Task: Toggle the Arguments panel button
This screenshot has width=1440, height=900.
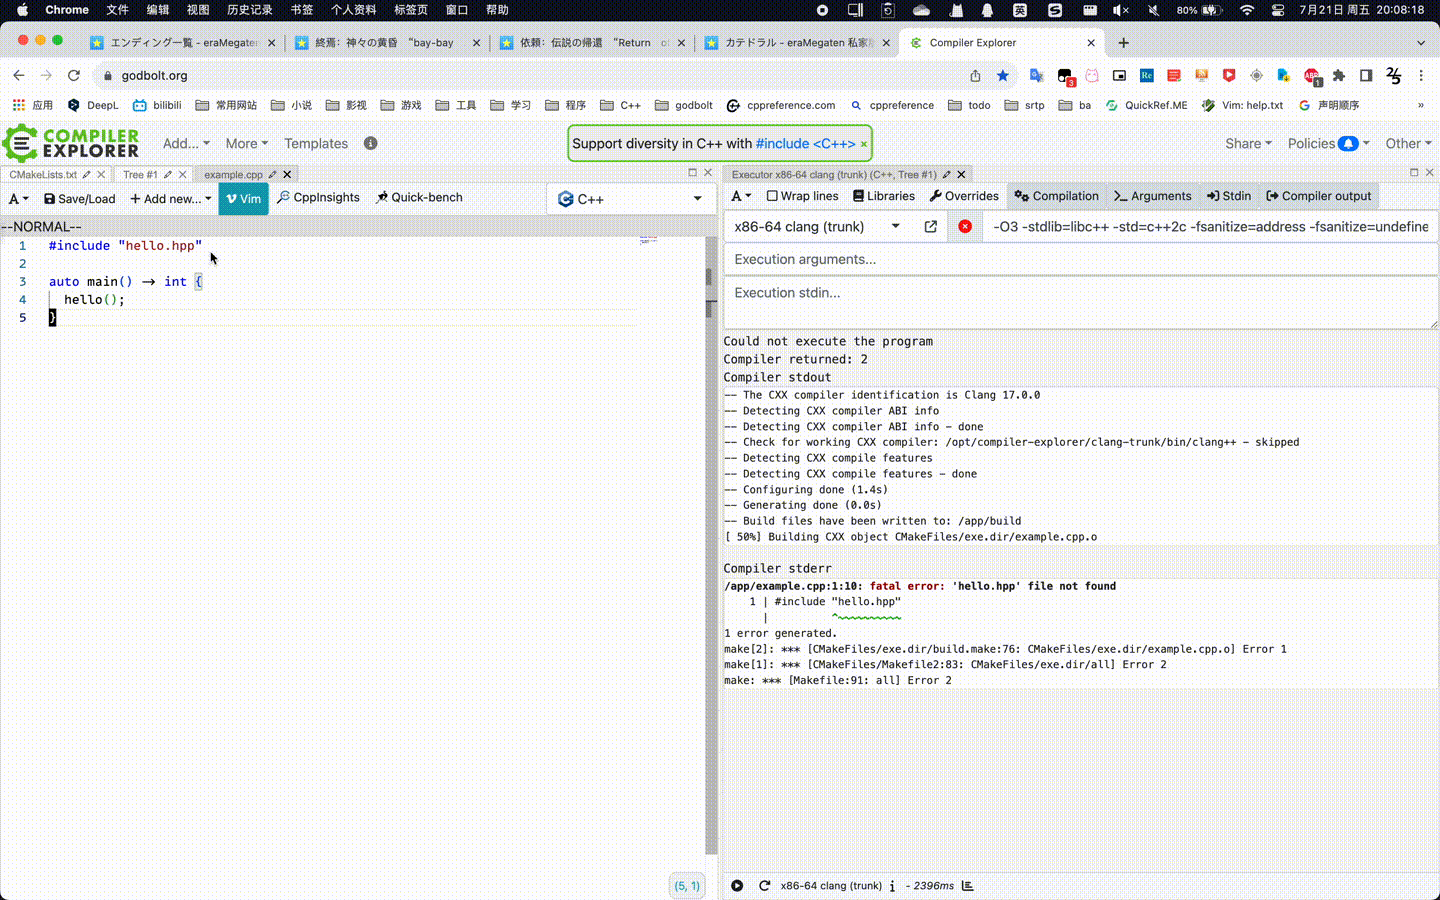Action: click(1152, 196)
